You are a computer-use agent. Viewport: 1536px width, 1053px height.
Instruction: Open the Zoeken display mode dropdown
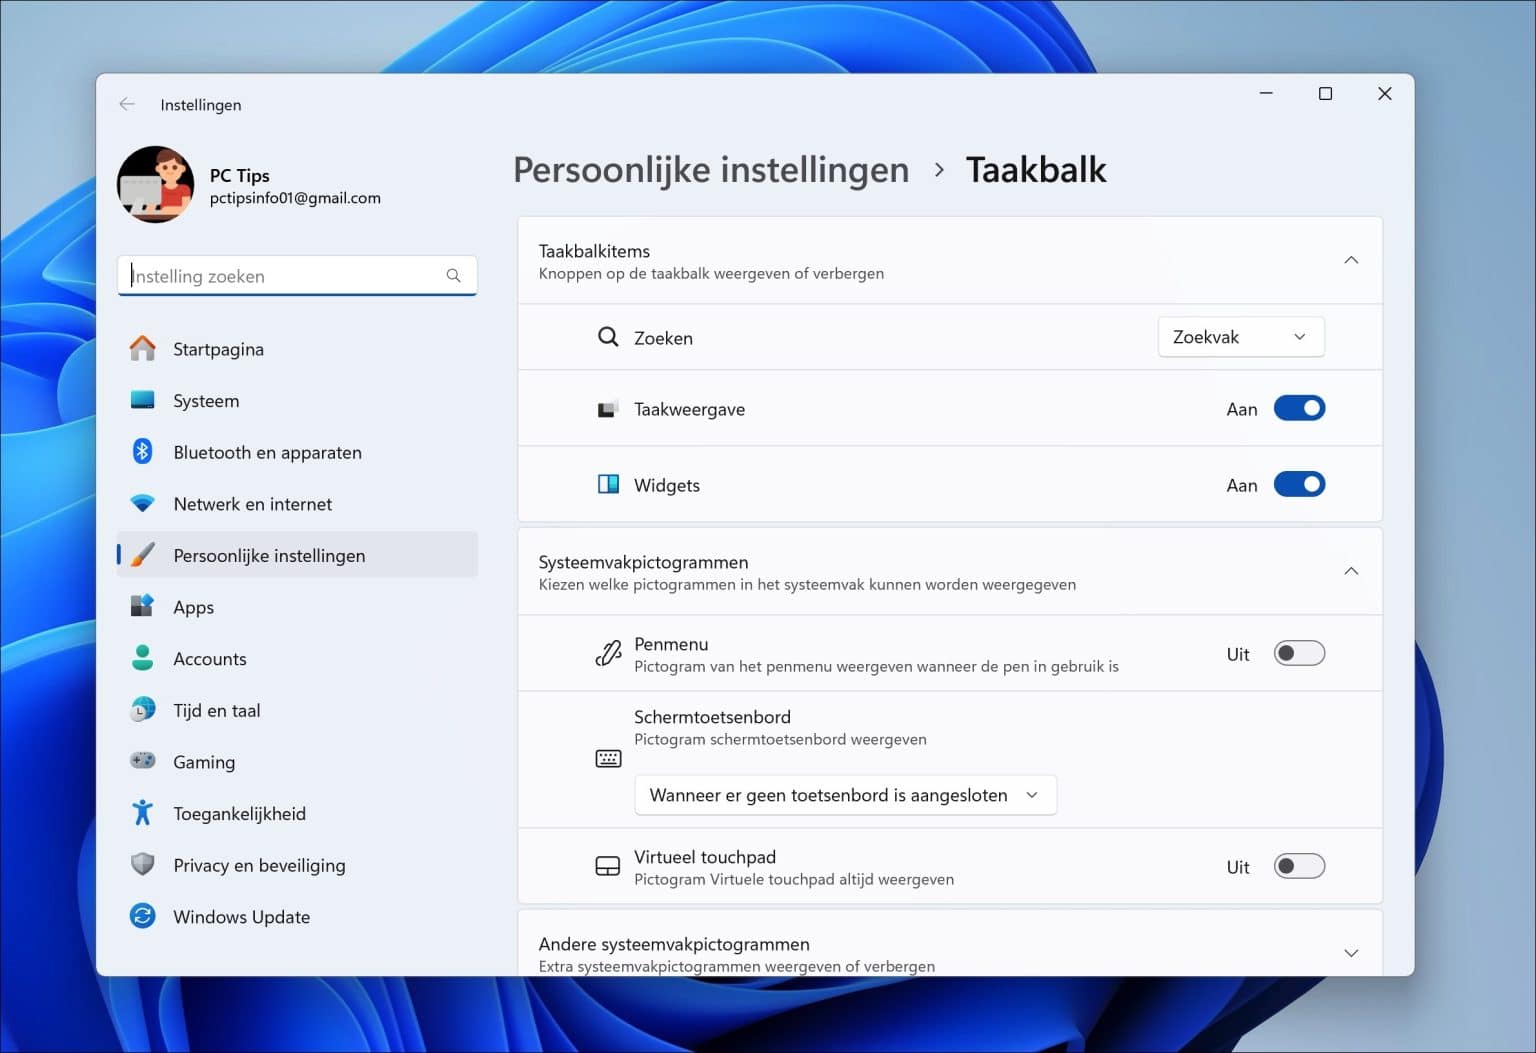1240,337
